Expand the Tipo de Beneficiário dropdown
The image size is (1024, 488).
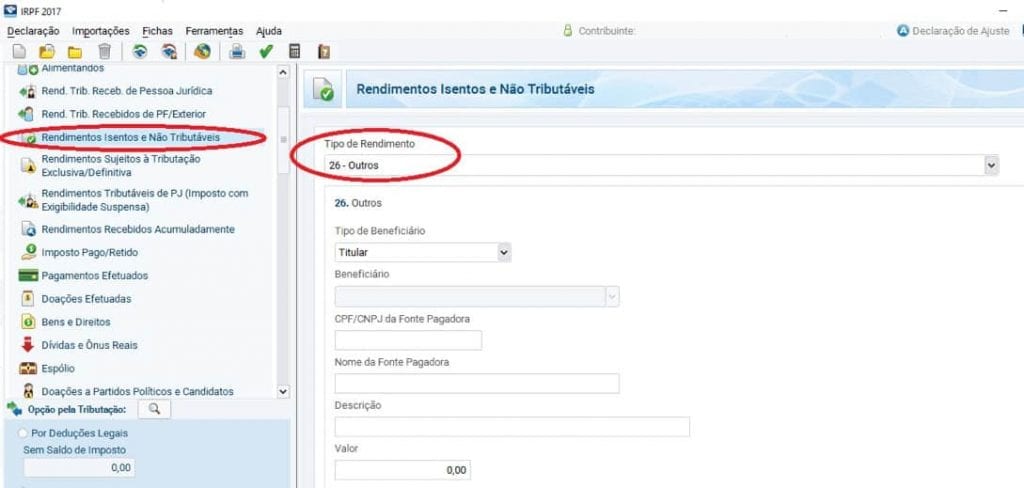[x=503, y=253]
